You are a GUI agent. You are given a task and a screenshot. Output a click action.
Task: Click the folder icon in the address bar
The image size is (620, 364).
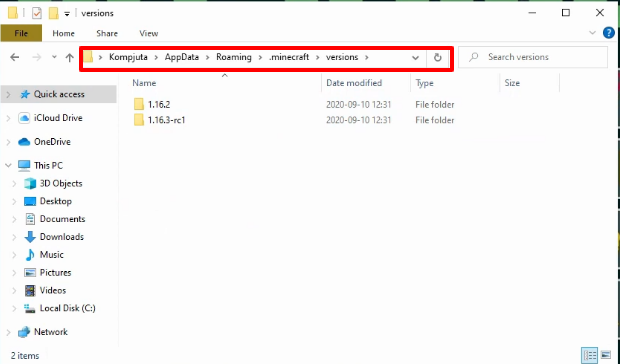[x=89, y=57]
